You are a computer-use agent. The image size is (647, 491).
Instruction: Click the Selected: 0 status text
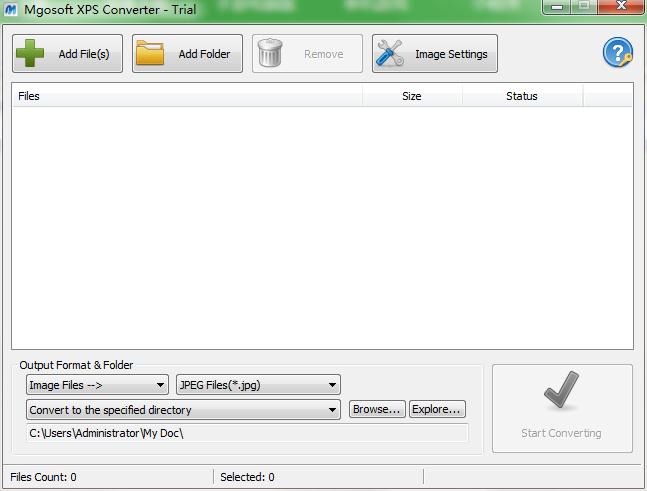pos(247,477)
